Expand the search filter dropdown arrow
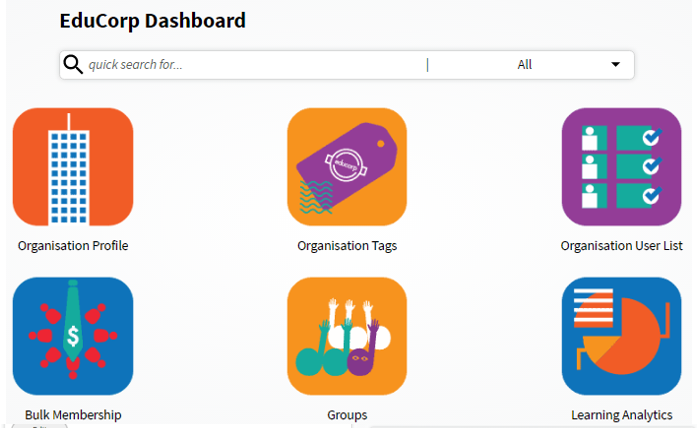This screenshot has height=428, width=697. click(615, 64)
